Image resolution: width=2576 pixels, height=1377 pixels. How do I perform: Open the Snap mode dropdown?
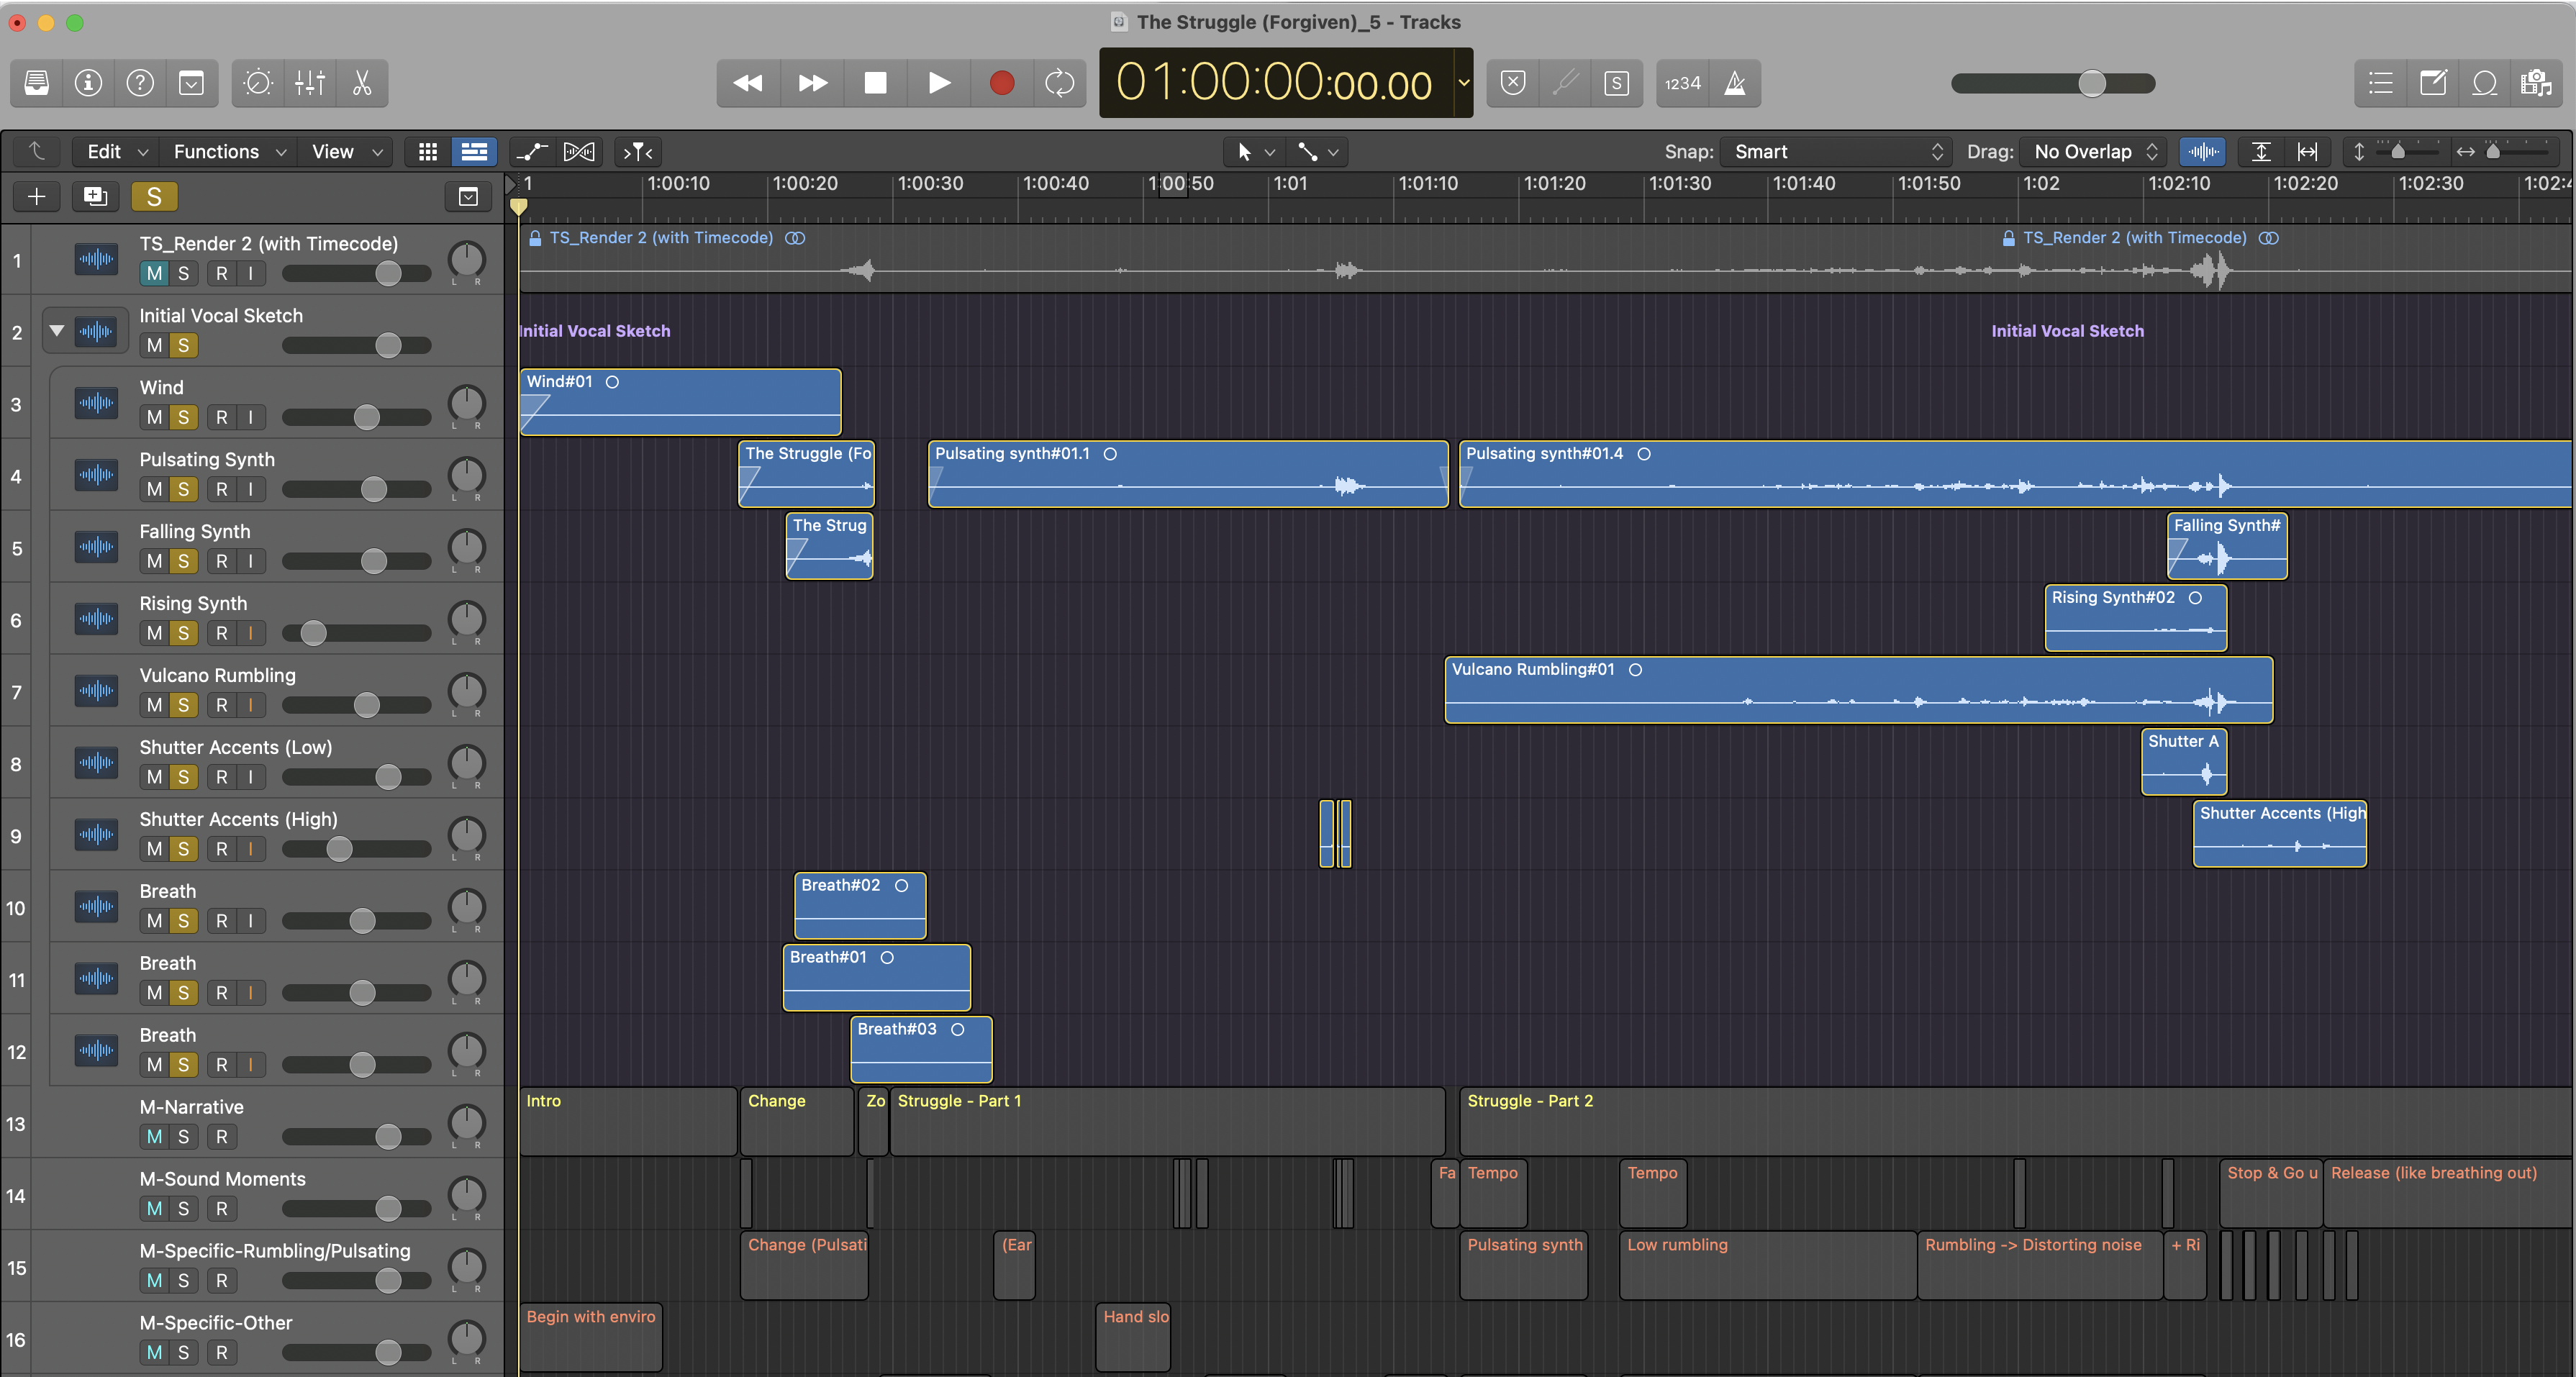(x=1836, y=152)
